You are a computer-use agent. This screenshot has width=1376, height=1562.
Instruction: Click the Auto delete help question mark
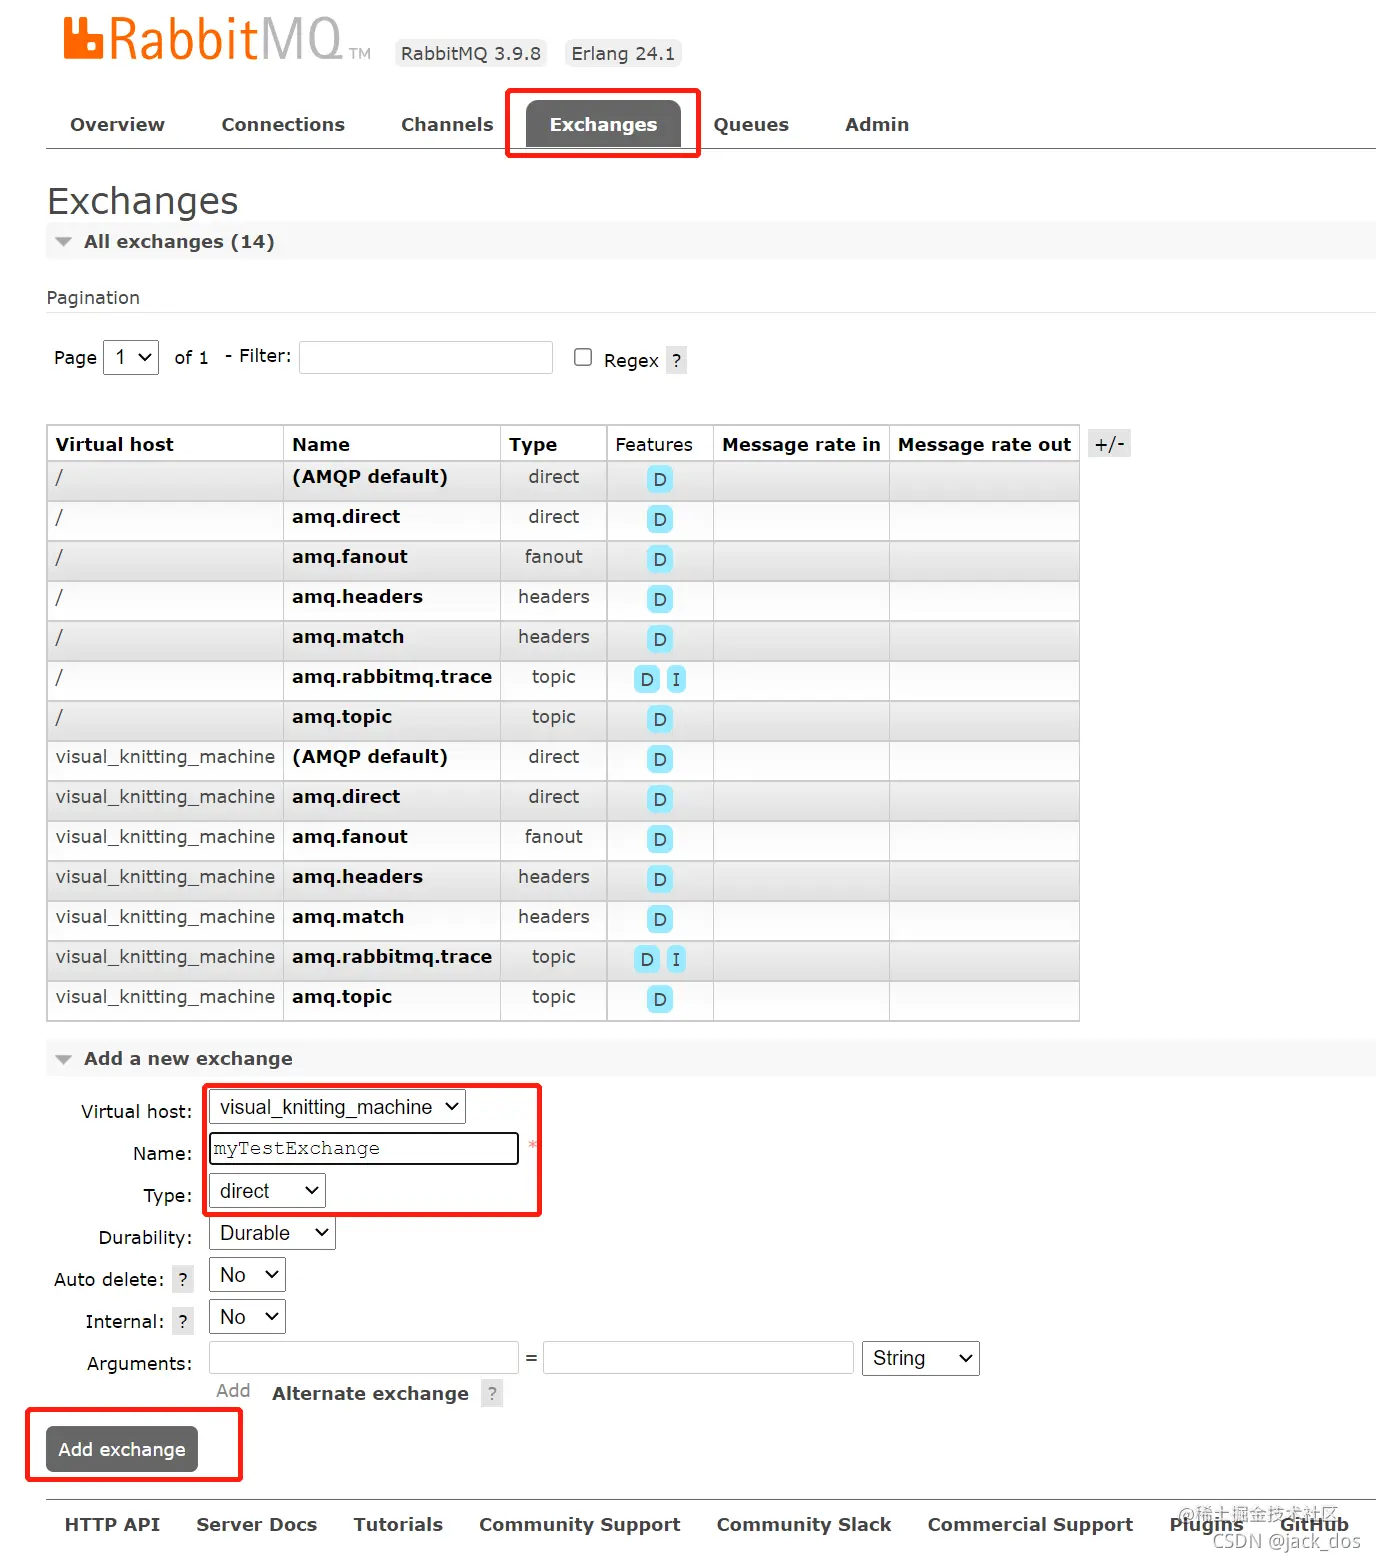point(183,1279)
